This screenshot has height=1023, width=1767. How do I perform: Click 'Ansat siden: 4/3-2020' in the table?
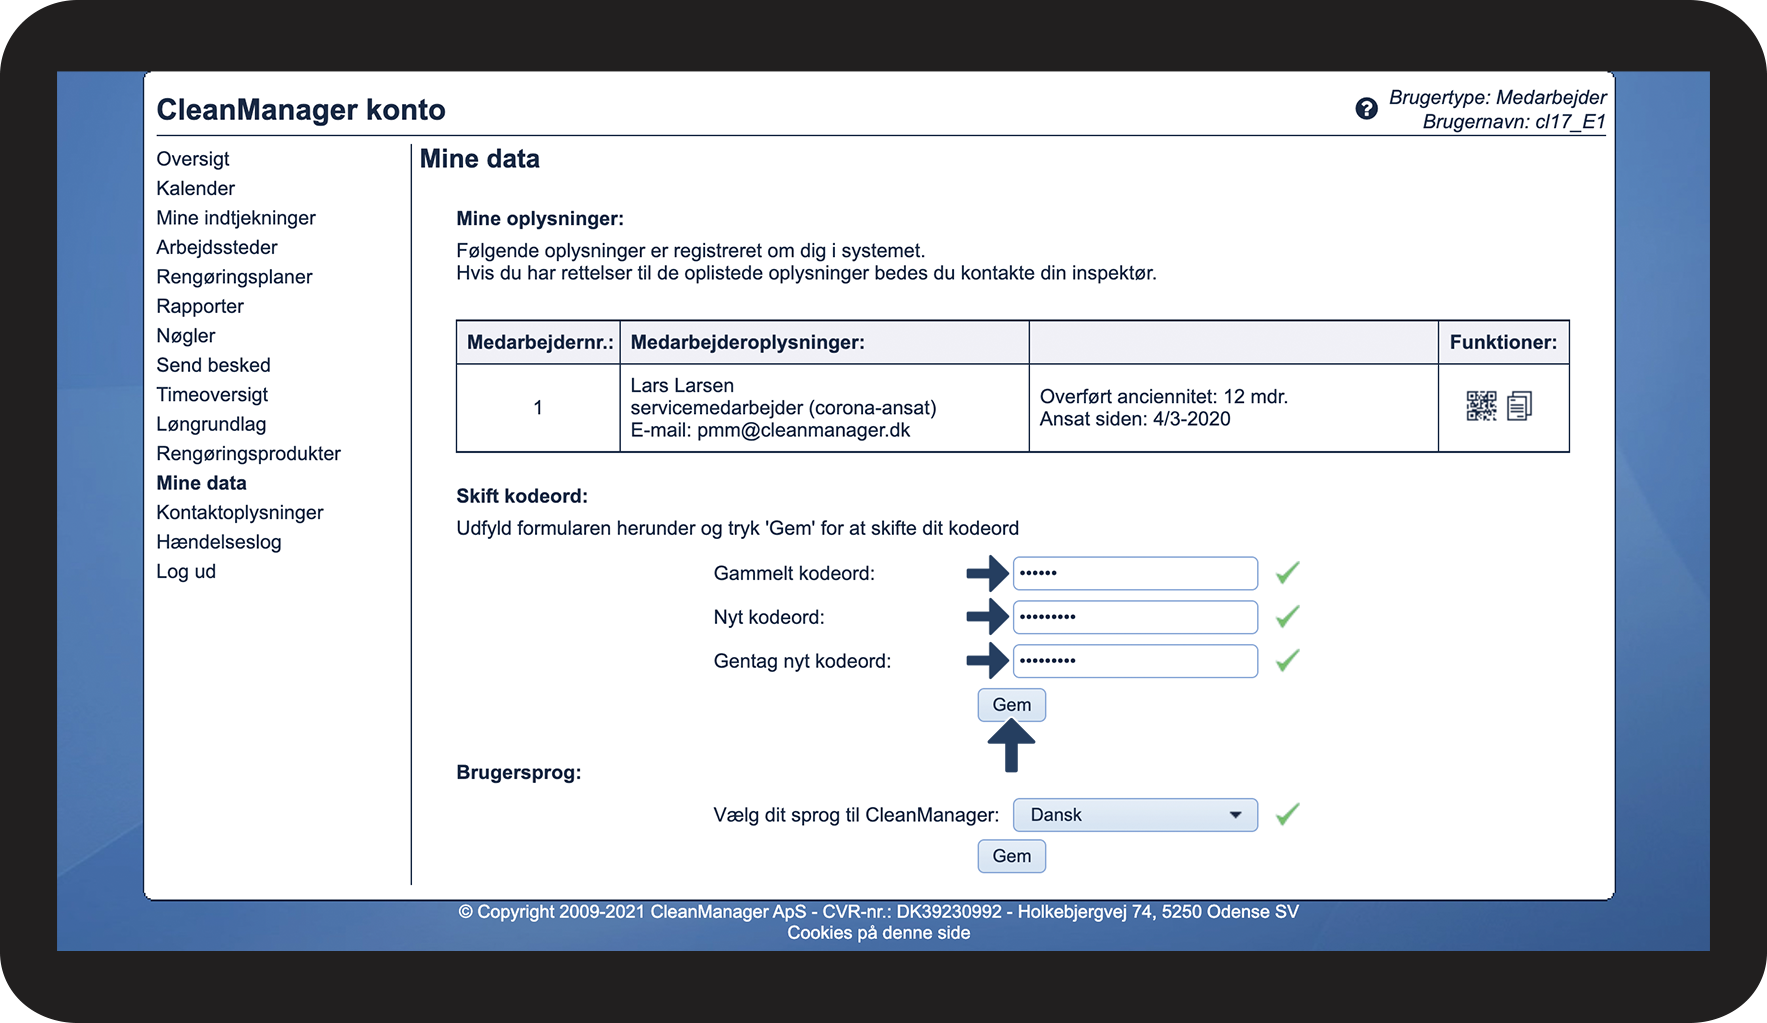coord(1135,419)
